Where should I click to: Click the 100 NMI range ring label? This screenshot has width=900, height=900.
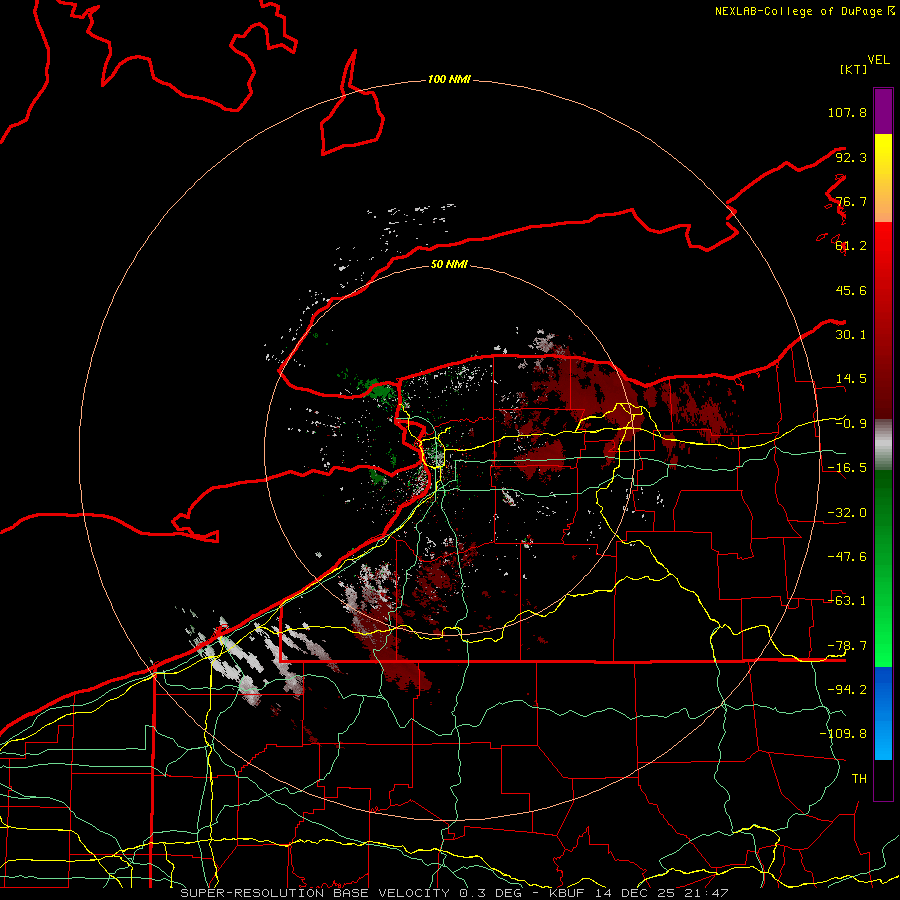[x=449, y=79]
